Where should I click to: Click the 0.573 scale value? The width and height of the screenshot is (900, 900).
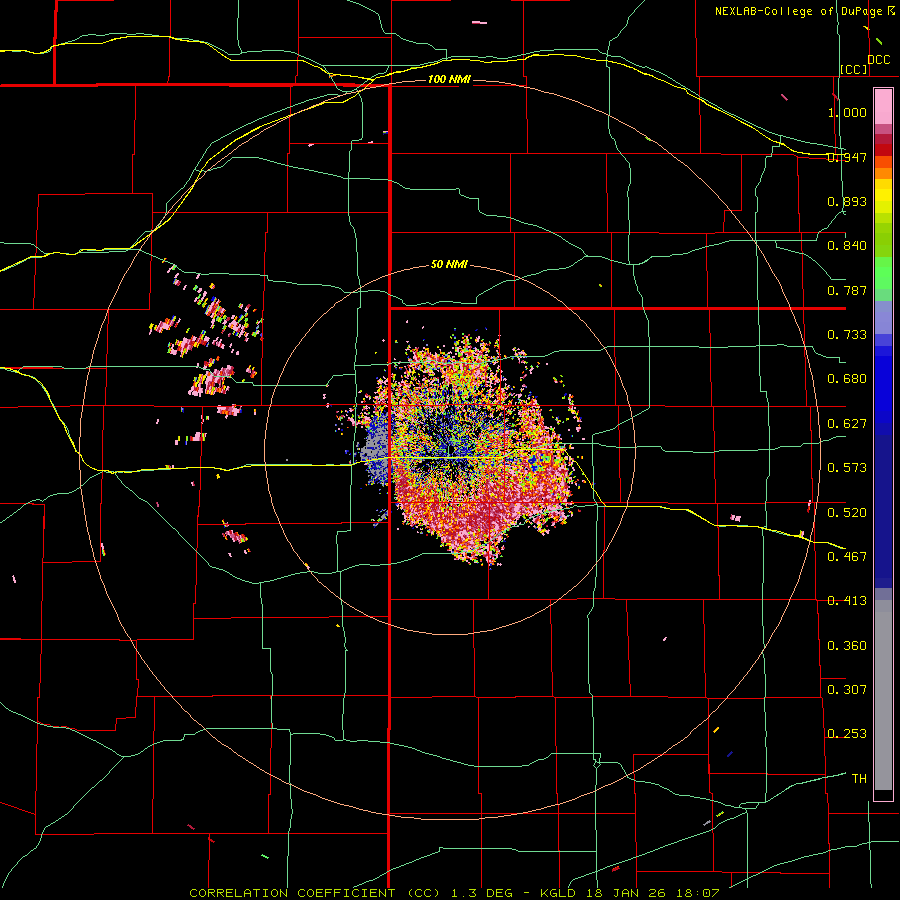(847, 468)
